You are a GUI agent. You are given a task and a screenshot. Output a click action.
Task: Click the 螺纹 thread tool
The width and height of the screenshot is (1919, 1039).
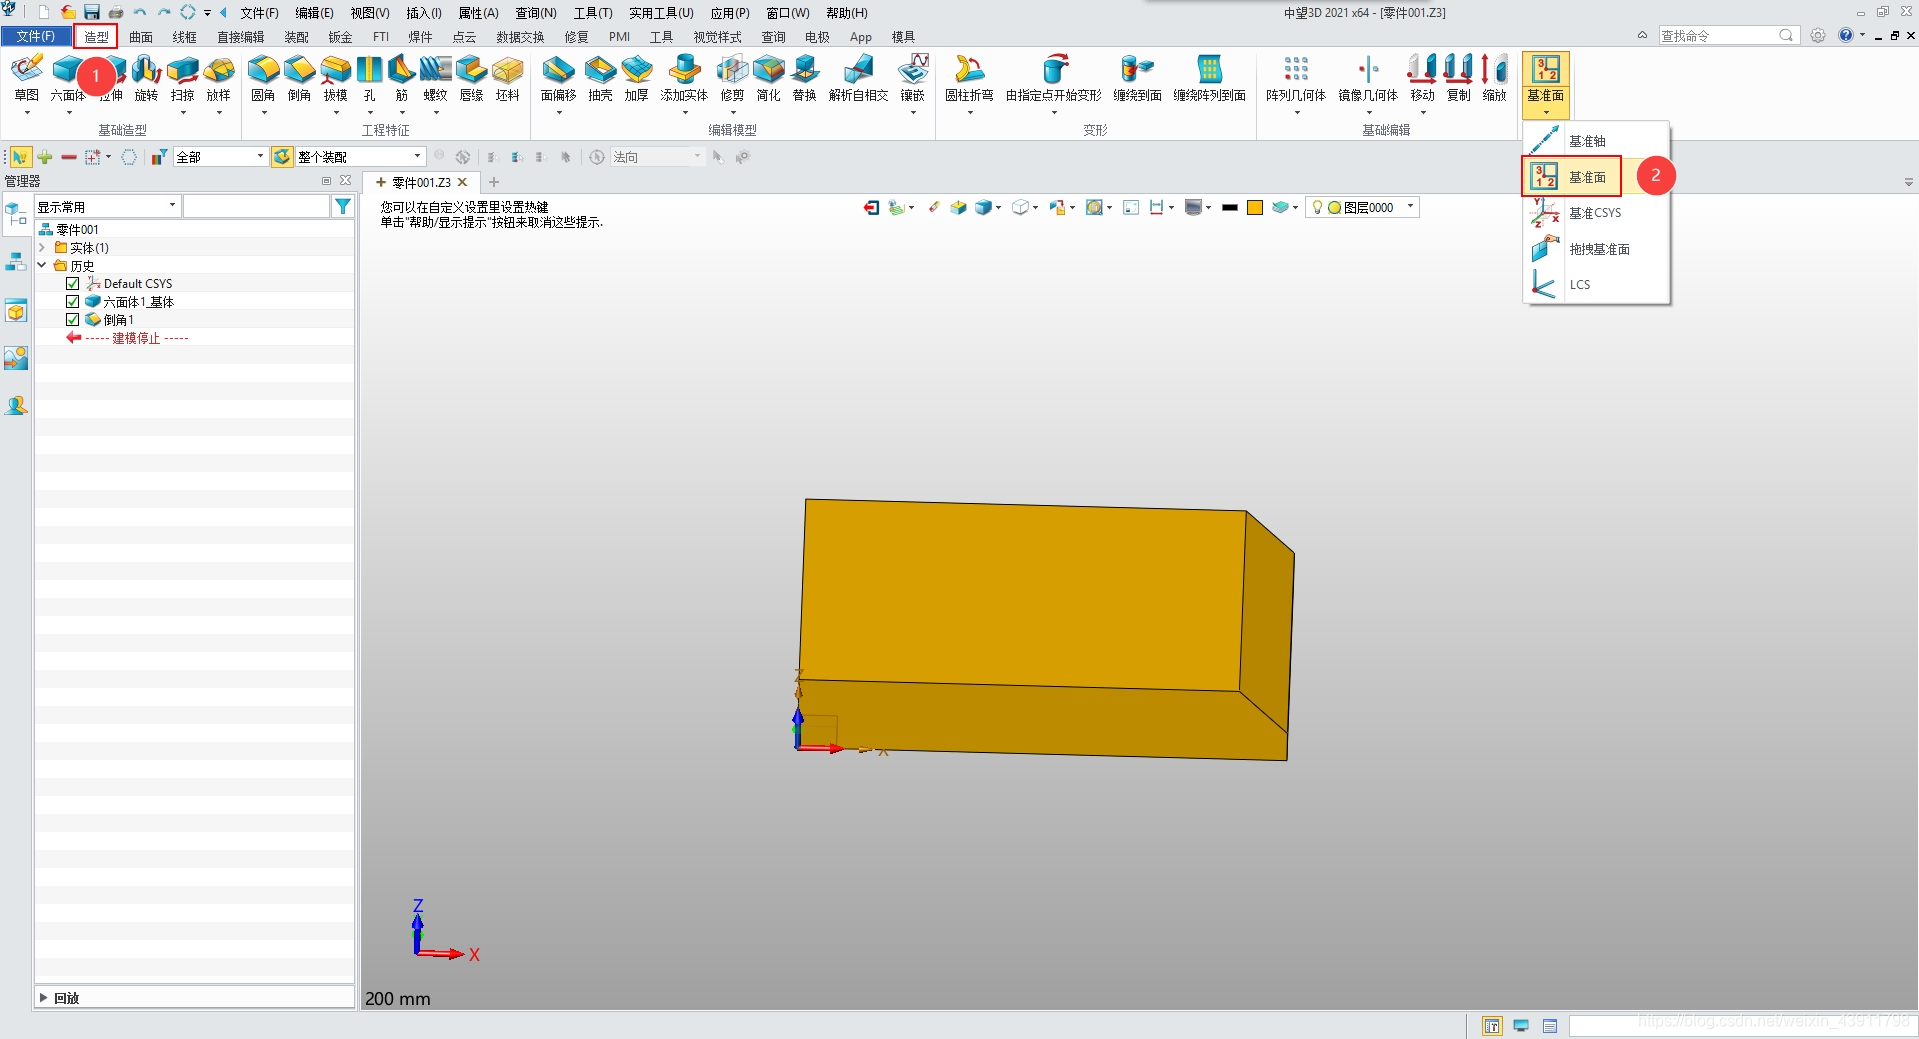click(x=435, y=79)
